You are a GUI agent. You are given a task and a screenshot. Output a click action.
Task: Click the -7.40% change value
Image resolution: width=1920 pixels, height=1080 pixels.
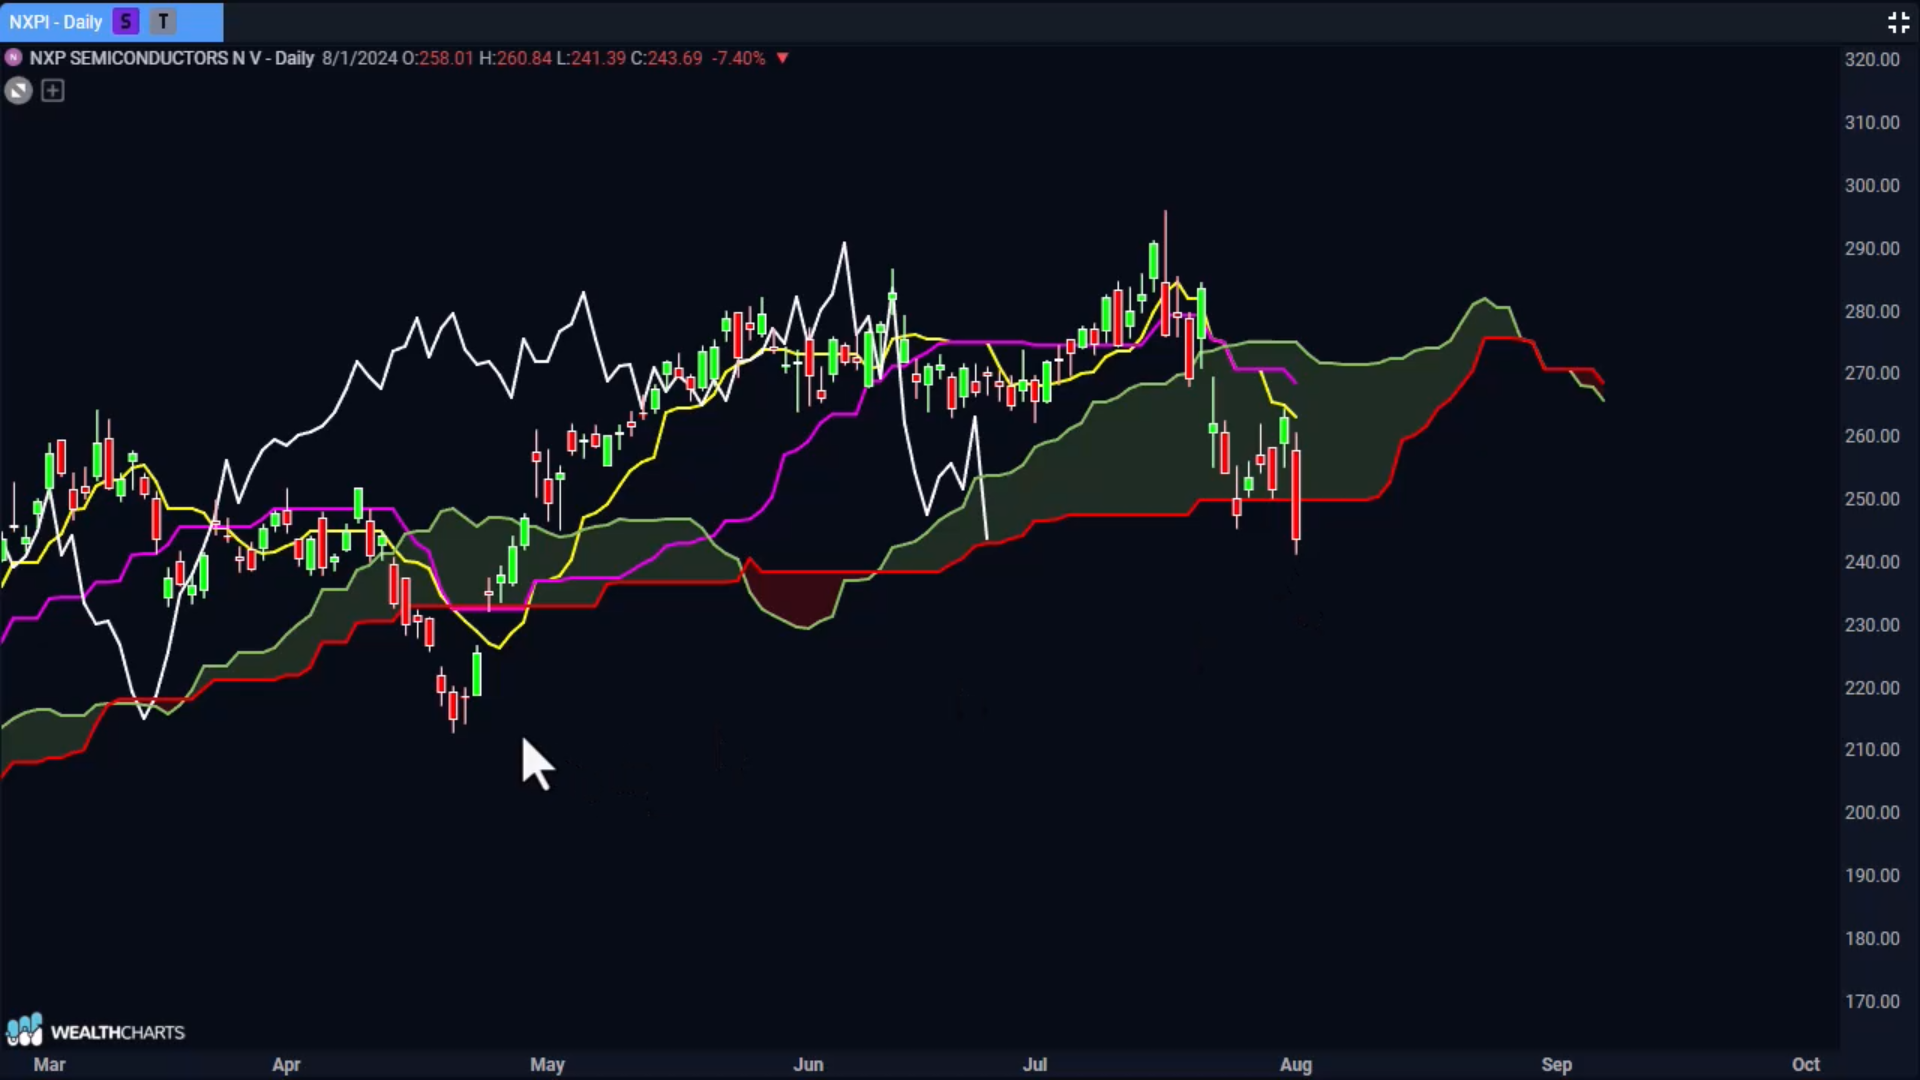tap(738, 58)
